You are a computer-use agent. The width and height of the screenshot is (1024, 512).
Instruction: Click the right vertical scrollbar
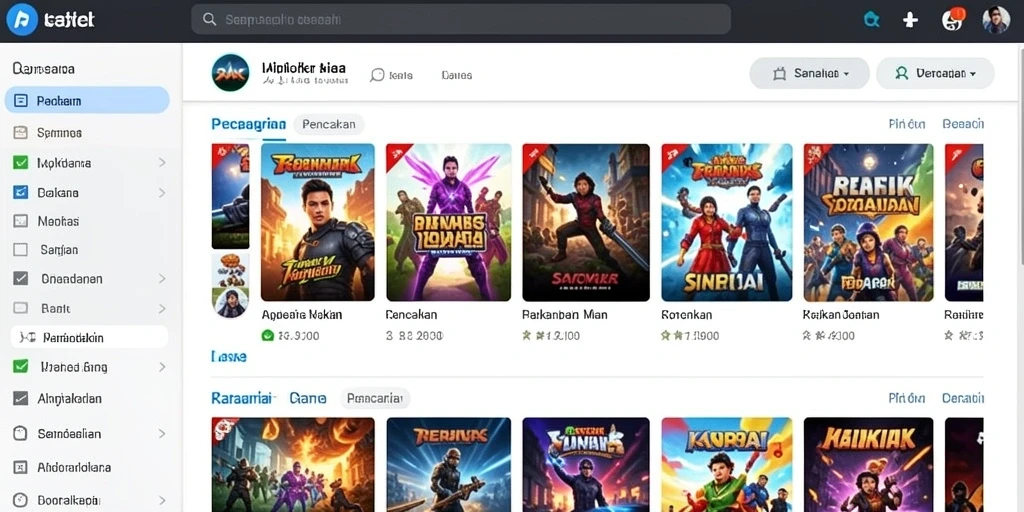click(1020, 278)
